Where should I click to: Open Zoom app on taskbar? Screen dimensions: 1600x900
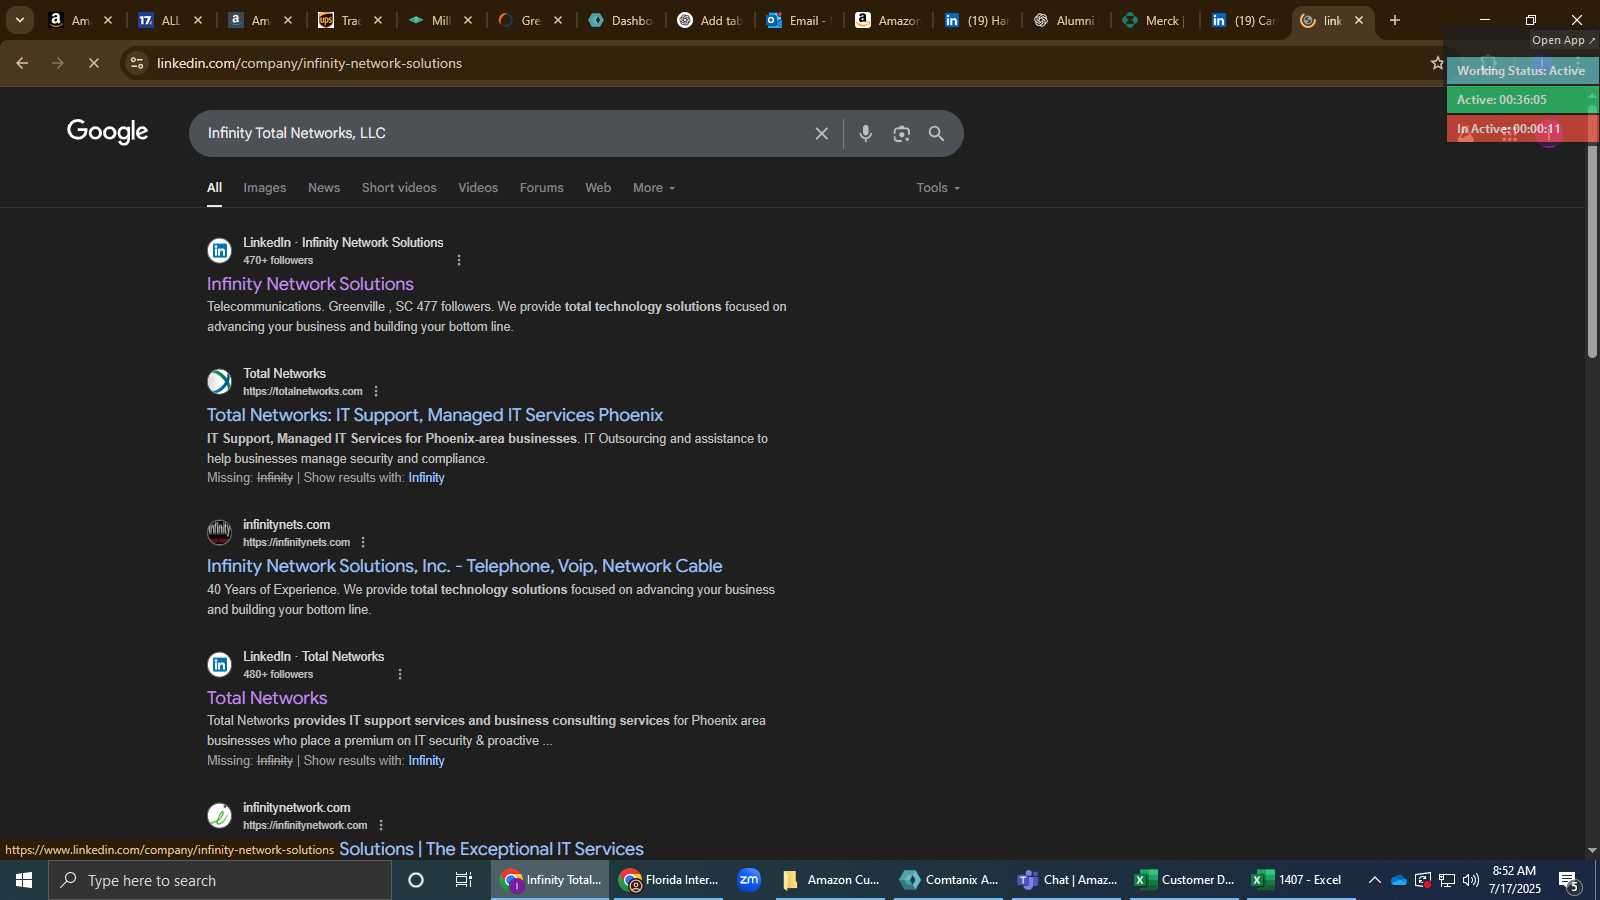(749, 880)
